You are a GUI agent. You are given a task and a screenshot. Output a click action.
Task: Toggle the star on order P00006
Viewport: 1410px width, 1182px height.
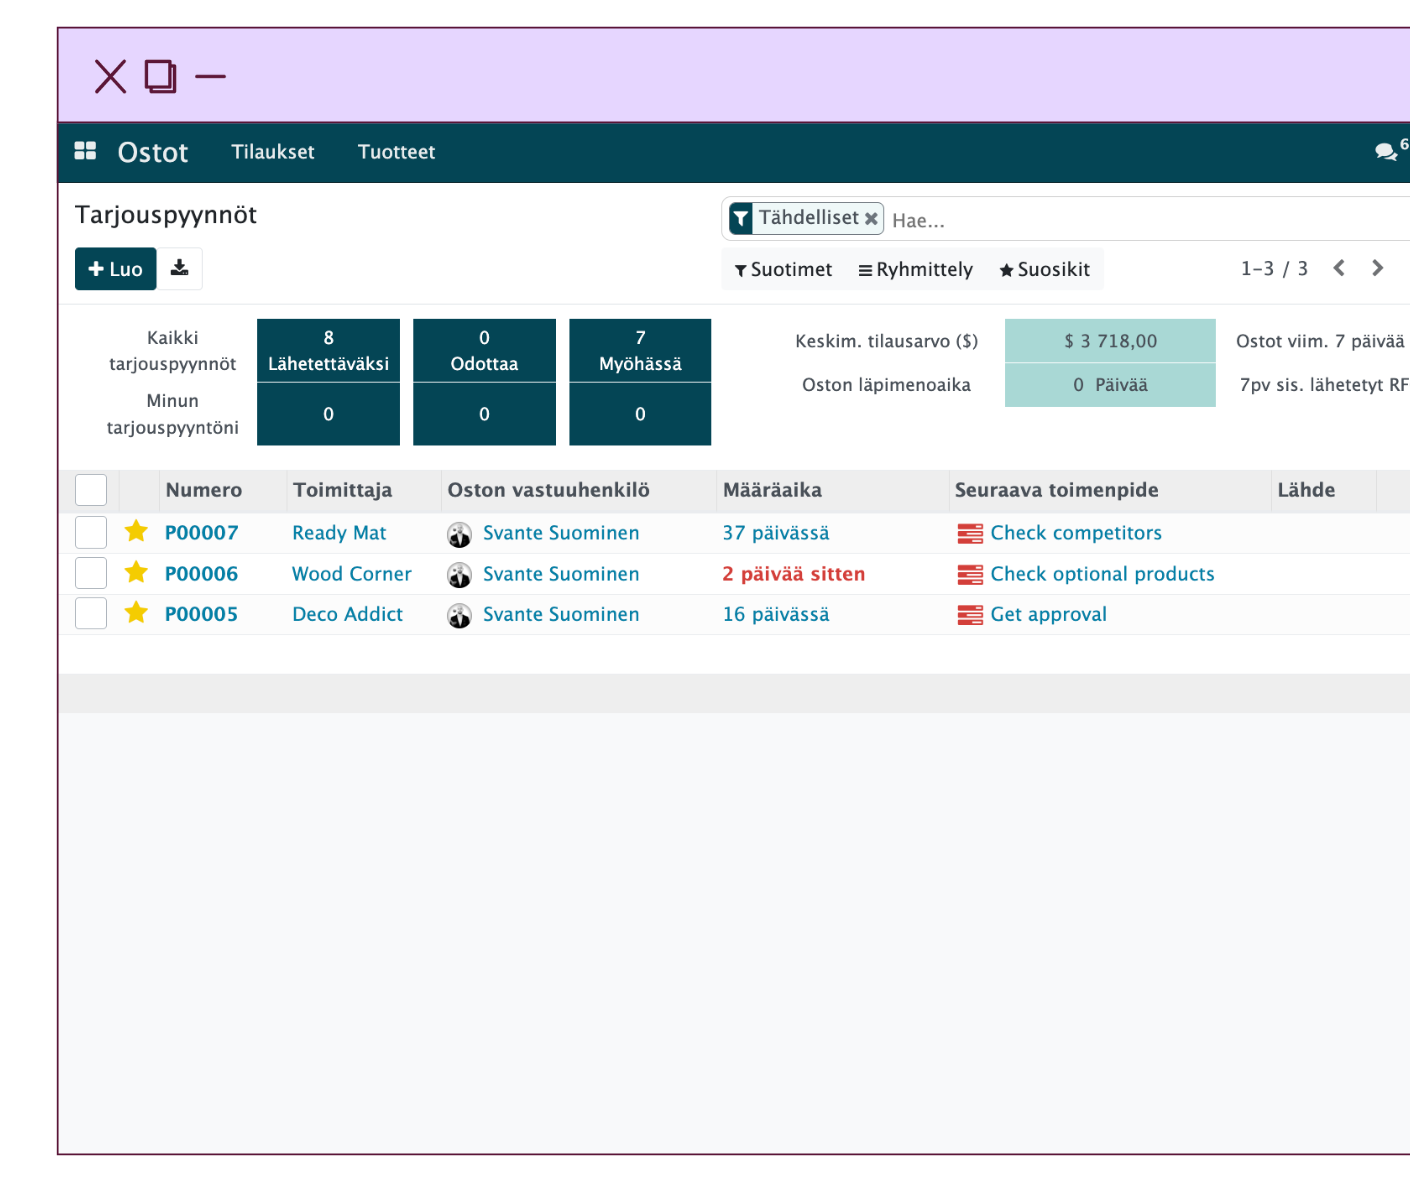pos(136,573)
